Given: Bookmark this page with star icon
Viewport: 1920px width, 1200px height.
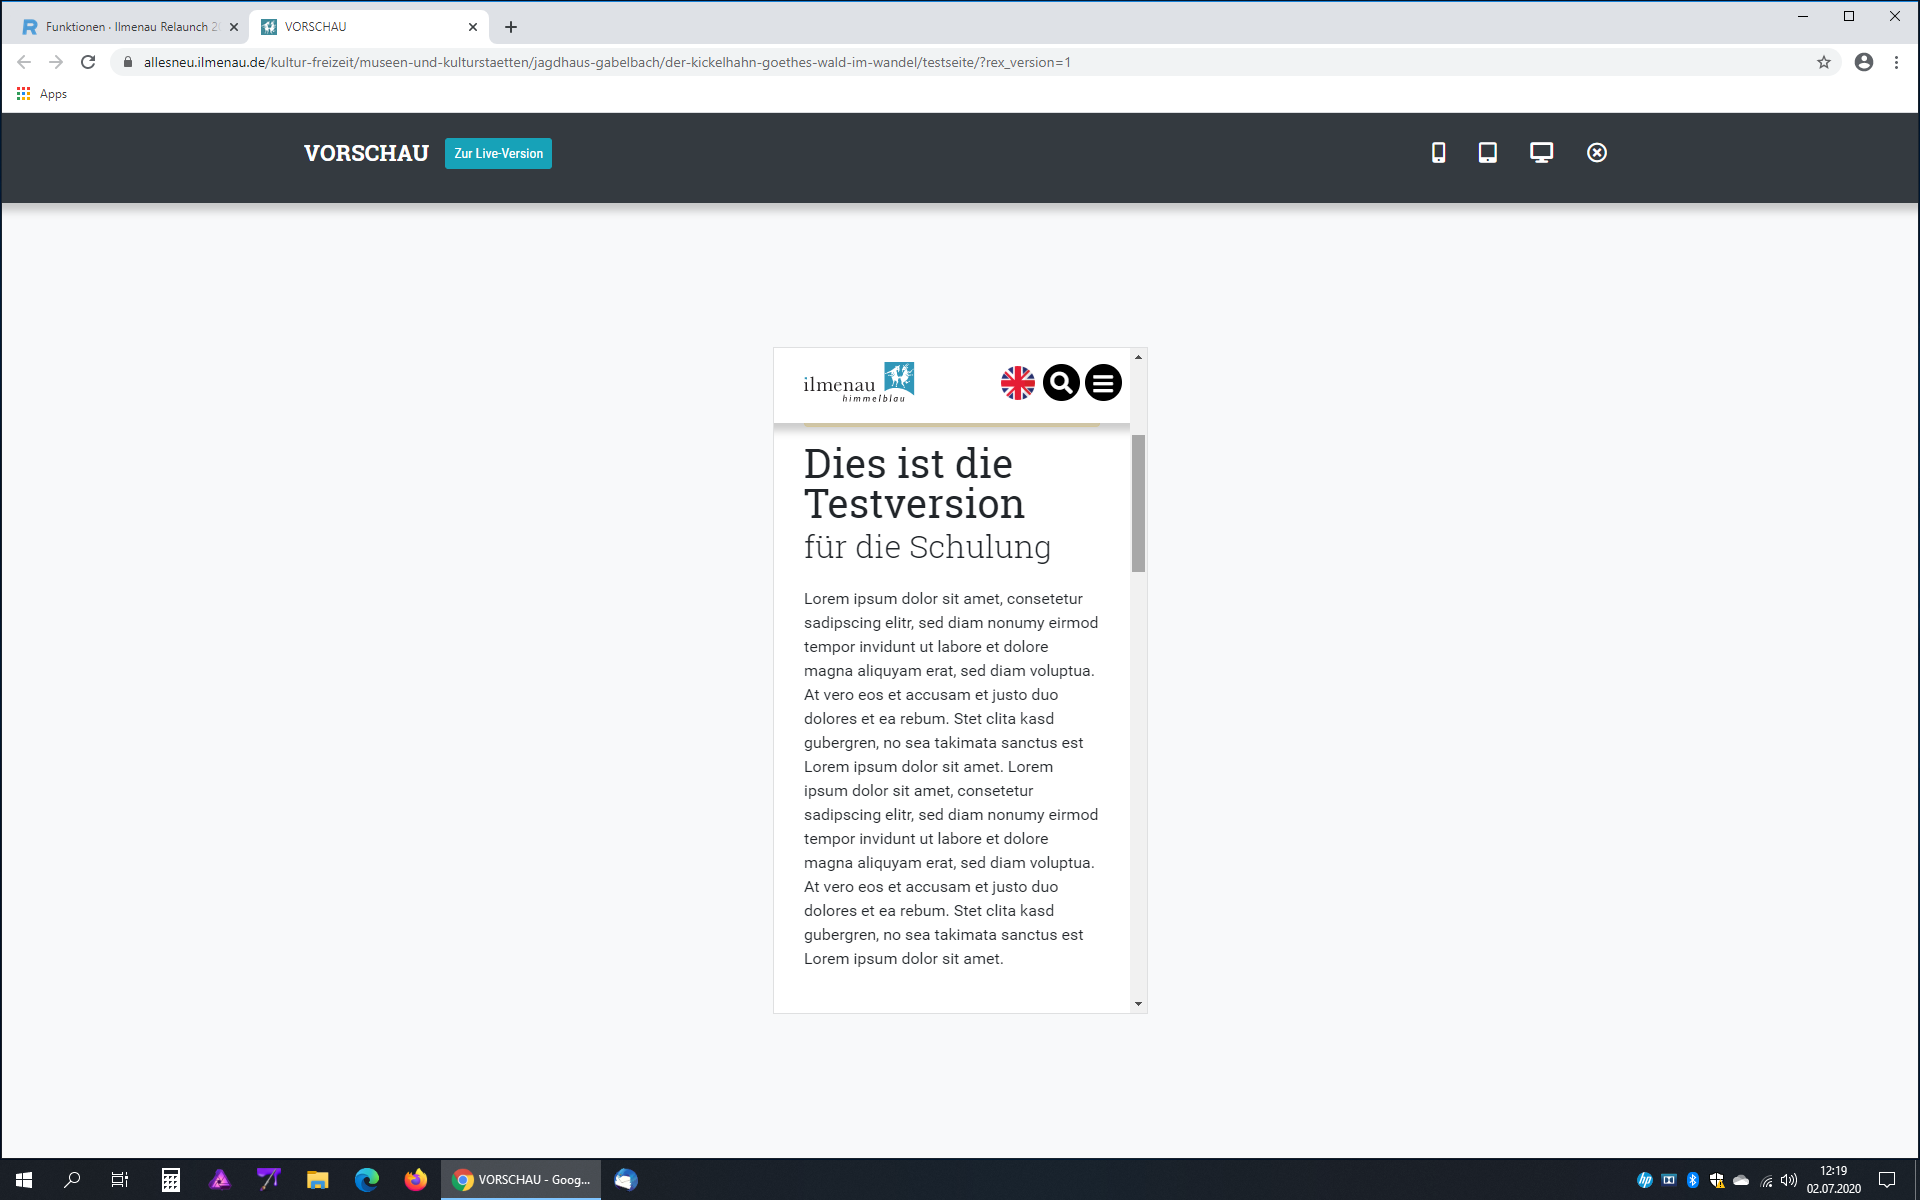Looking at the screenshot, I should point(1824,62).
